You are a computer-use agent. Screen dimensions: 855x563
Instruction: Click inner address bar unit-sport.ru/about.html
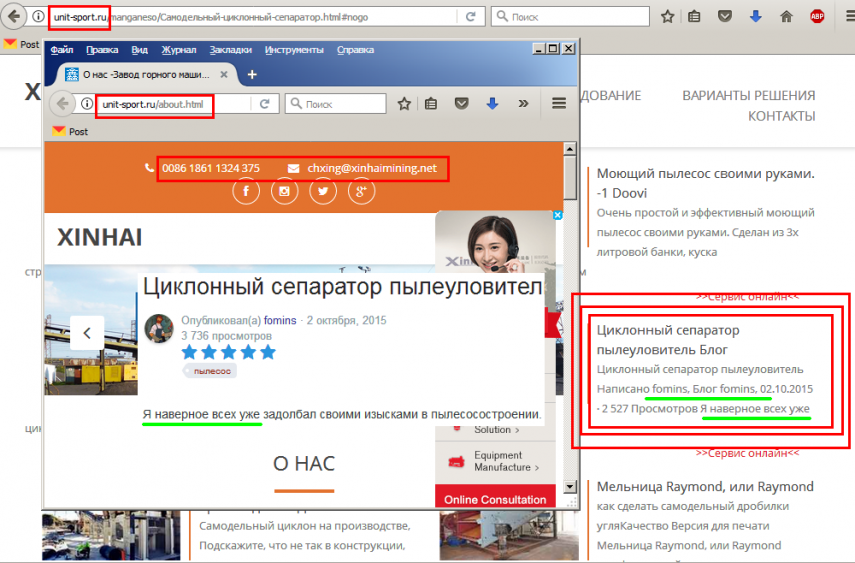174,104
